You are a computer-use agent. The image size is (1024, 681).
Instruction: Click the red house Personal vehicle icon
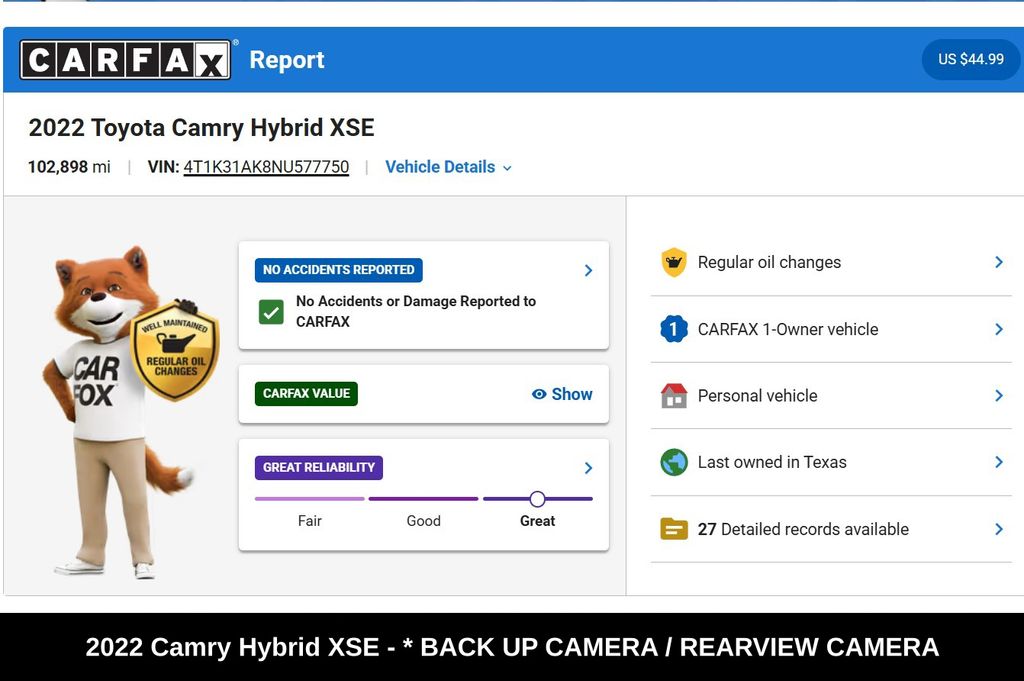pyautogui.click(x=674, y=396)
